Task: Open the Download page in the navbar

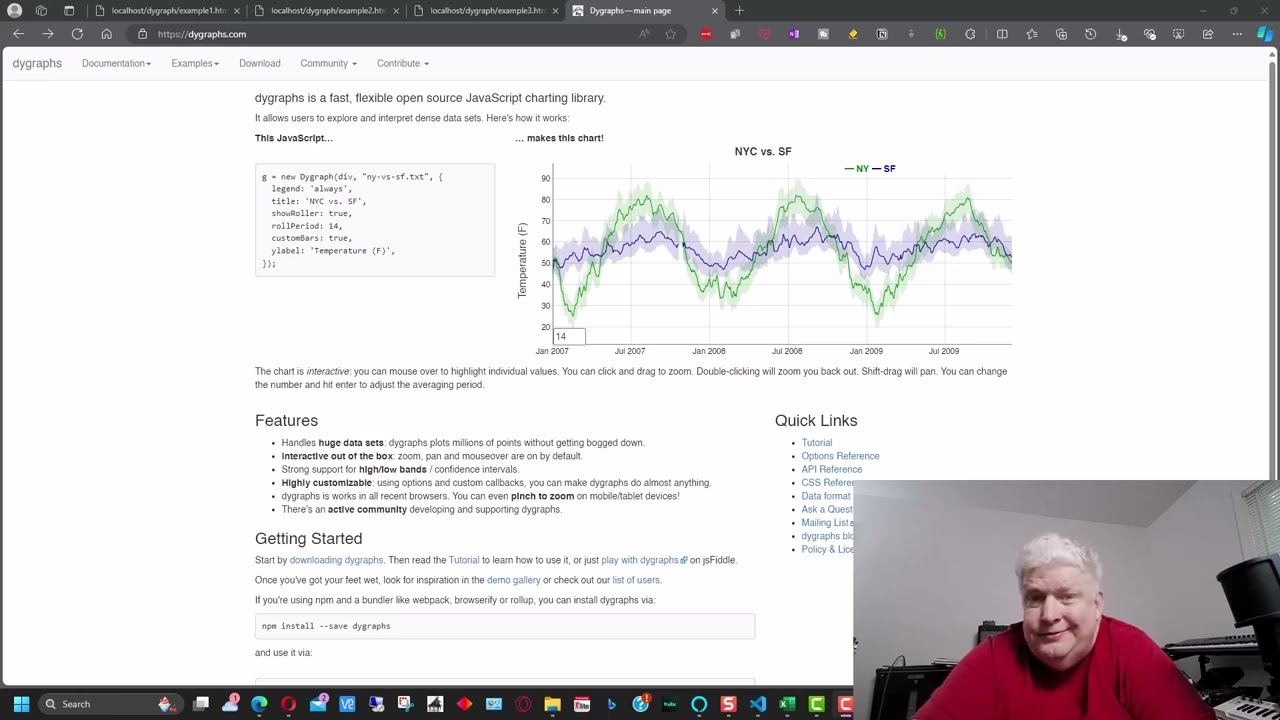Action: point(260,63)
